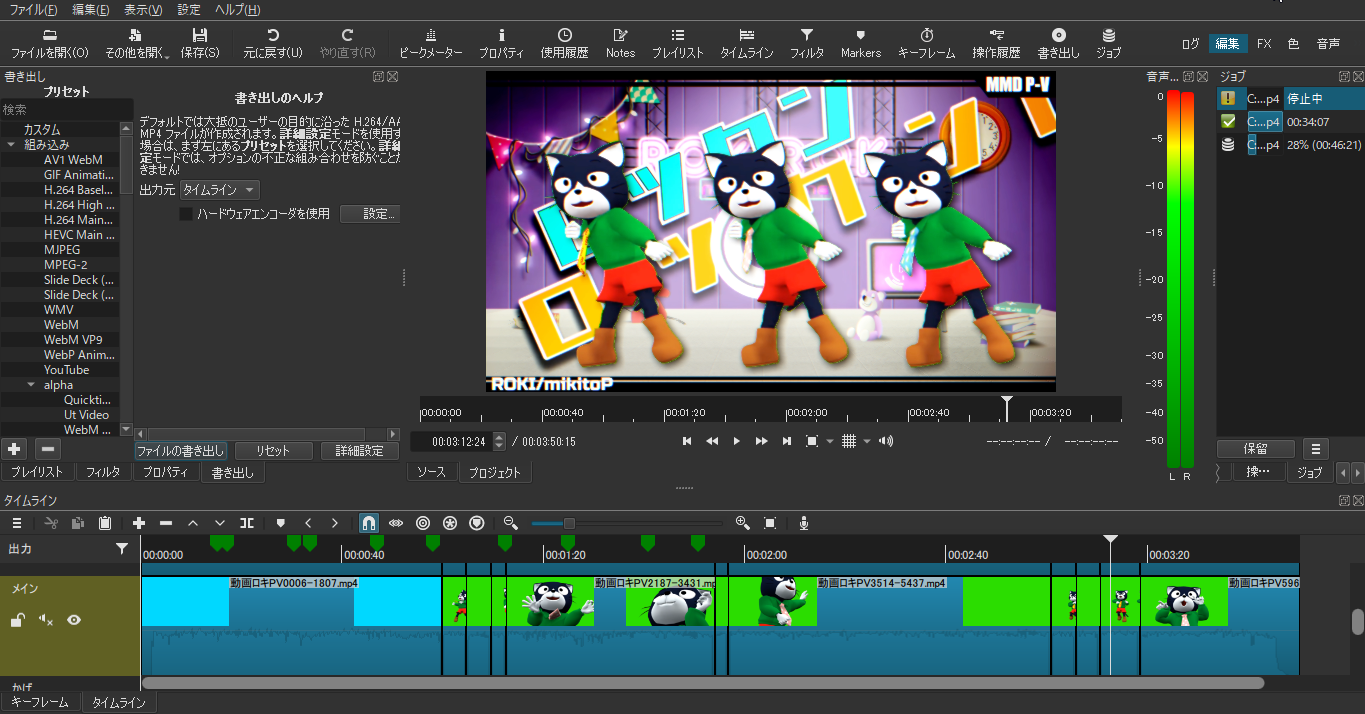1365x714 pixels.
Task: Hide the メイン track using the eye icon
Action: [74, 620]
